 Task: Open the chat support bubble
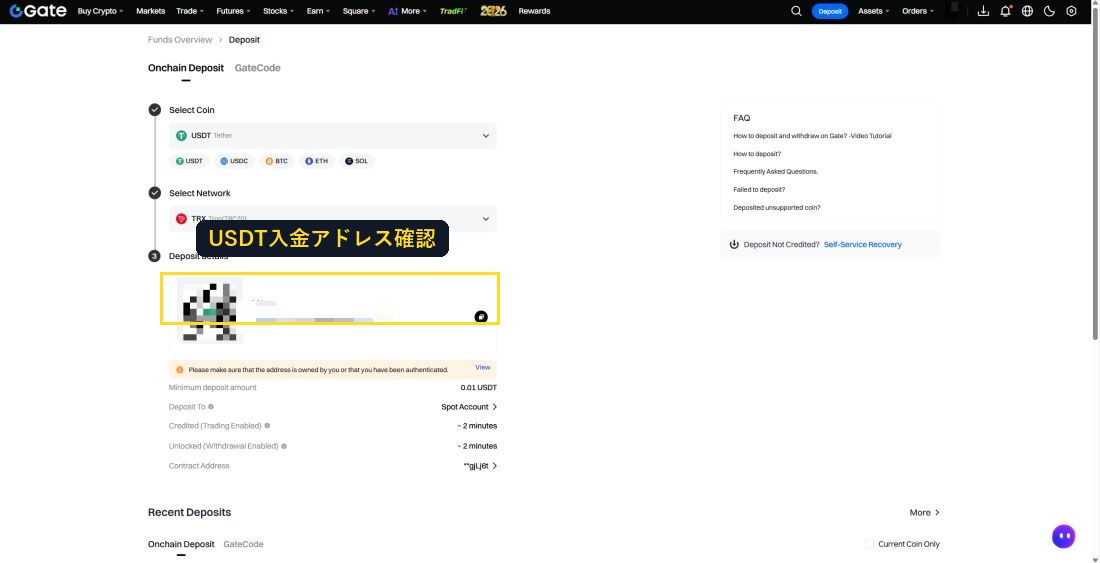1064,536
